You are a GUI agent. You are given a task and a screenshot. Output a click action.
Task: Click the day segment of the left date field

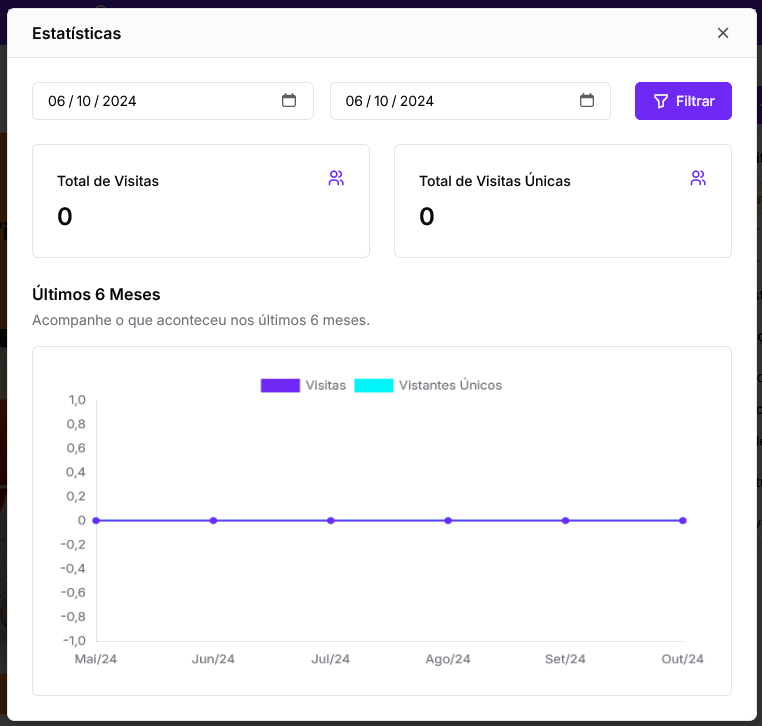(56, 101)
